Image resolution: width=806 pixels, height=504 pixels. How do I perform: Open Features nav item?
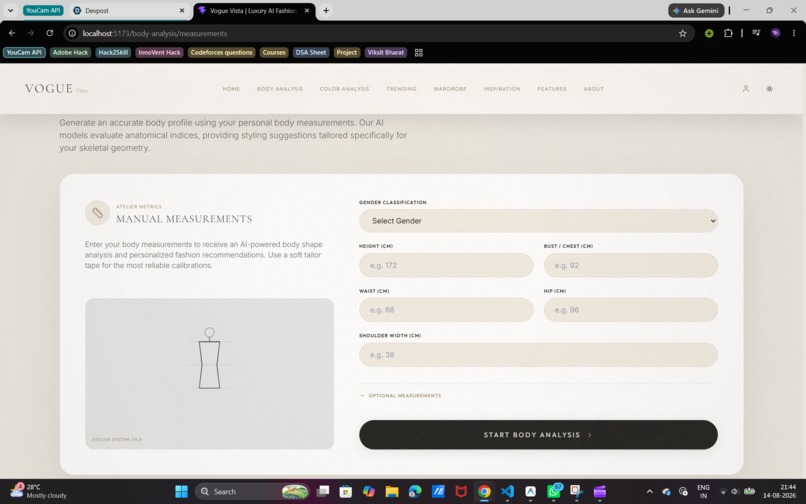[x=552, y=89]
